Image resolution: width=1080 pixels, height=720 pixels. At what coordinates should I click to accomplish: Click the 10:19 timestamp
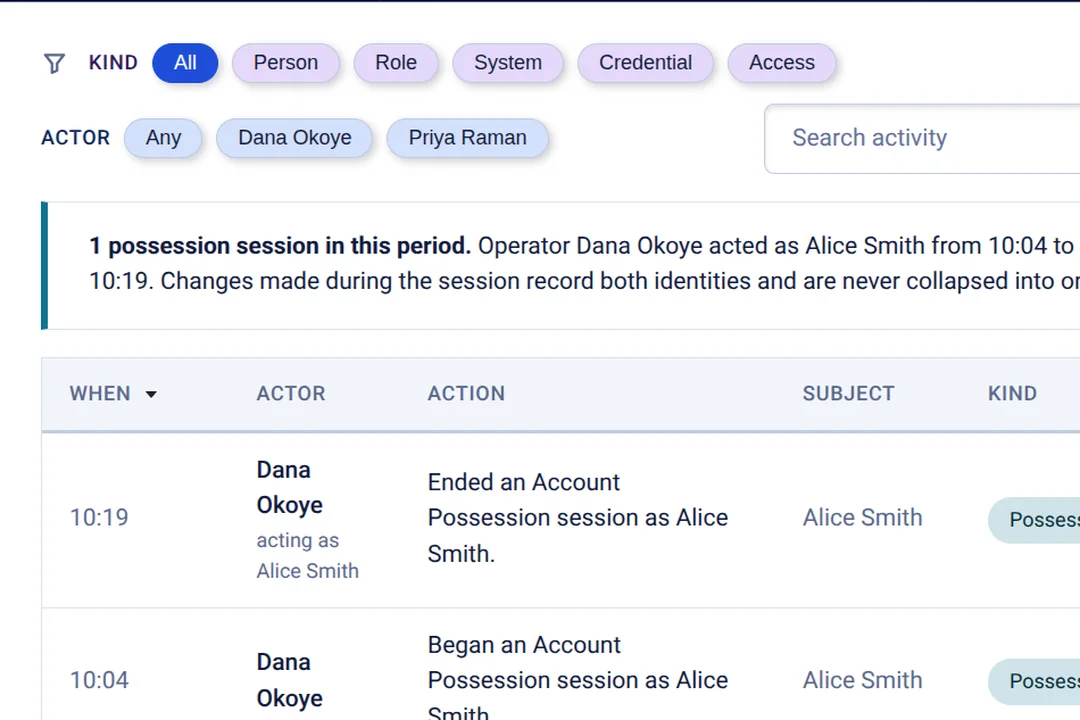click(x=99, y=517)
